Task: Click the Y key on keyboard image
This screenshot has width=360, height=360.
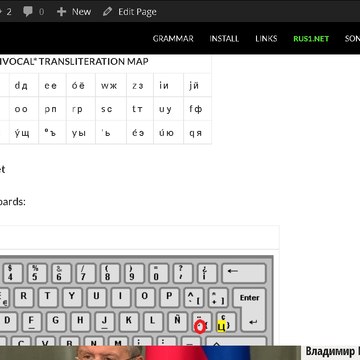Action: click(x=72, y=297)
